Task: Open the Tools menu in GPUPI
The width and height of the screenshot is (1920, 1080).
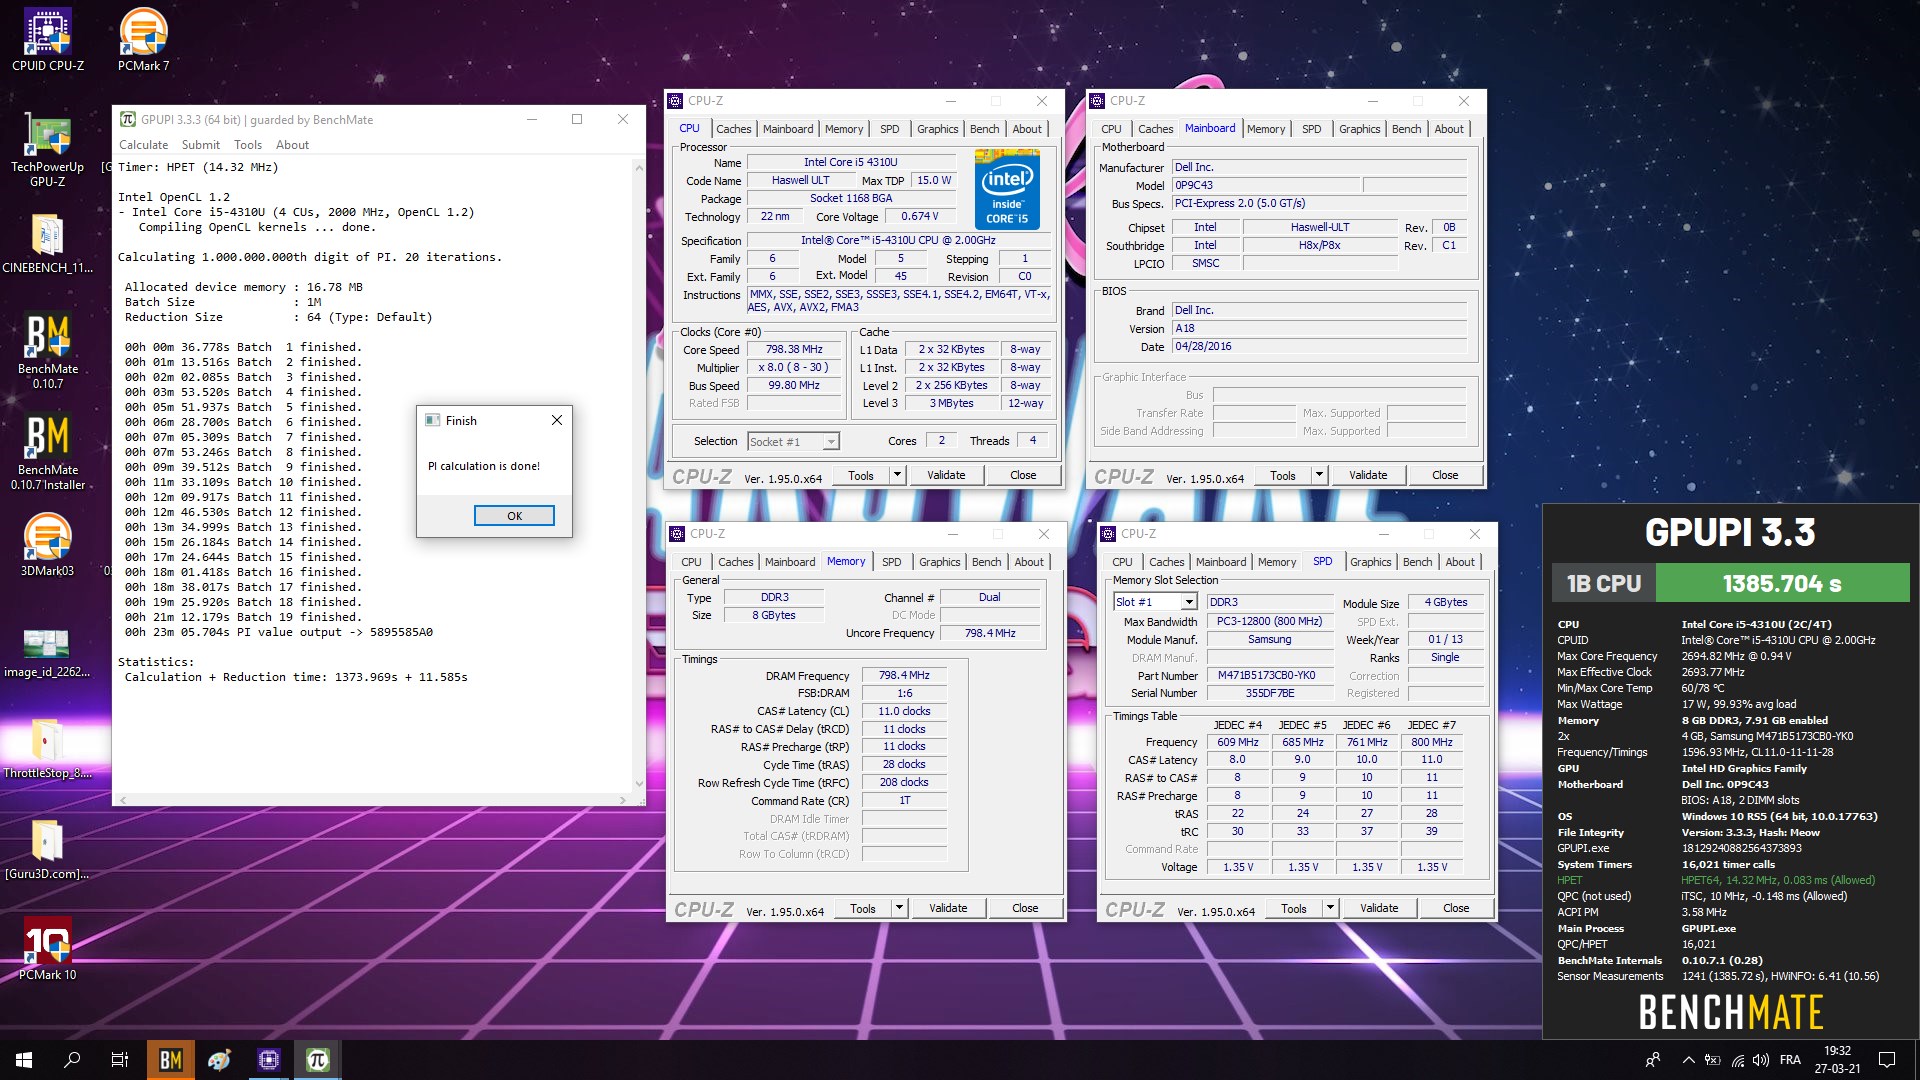Action: pyautogui.click(x=248, y=145)
